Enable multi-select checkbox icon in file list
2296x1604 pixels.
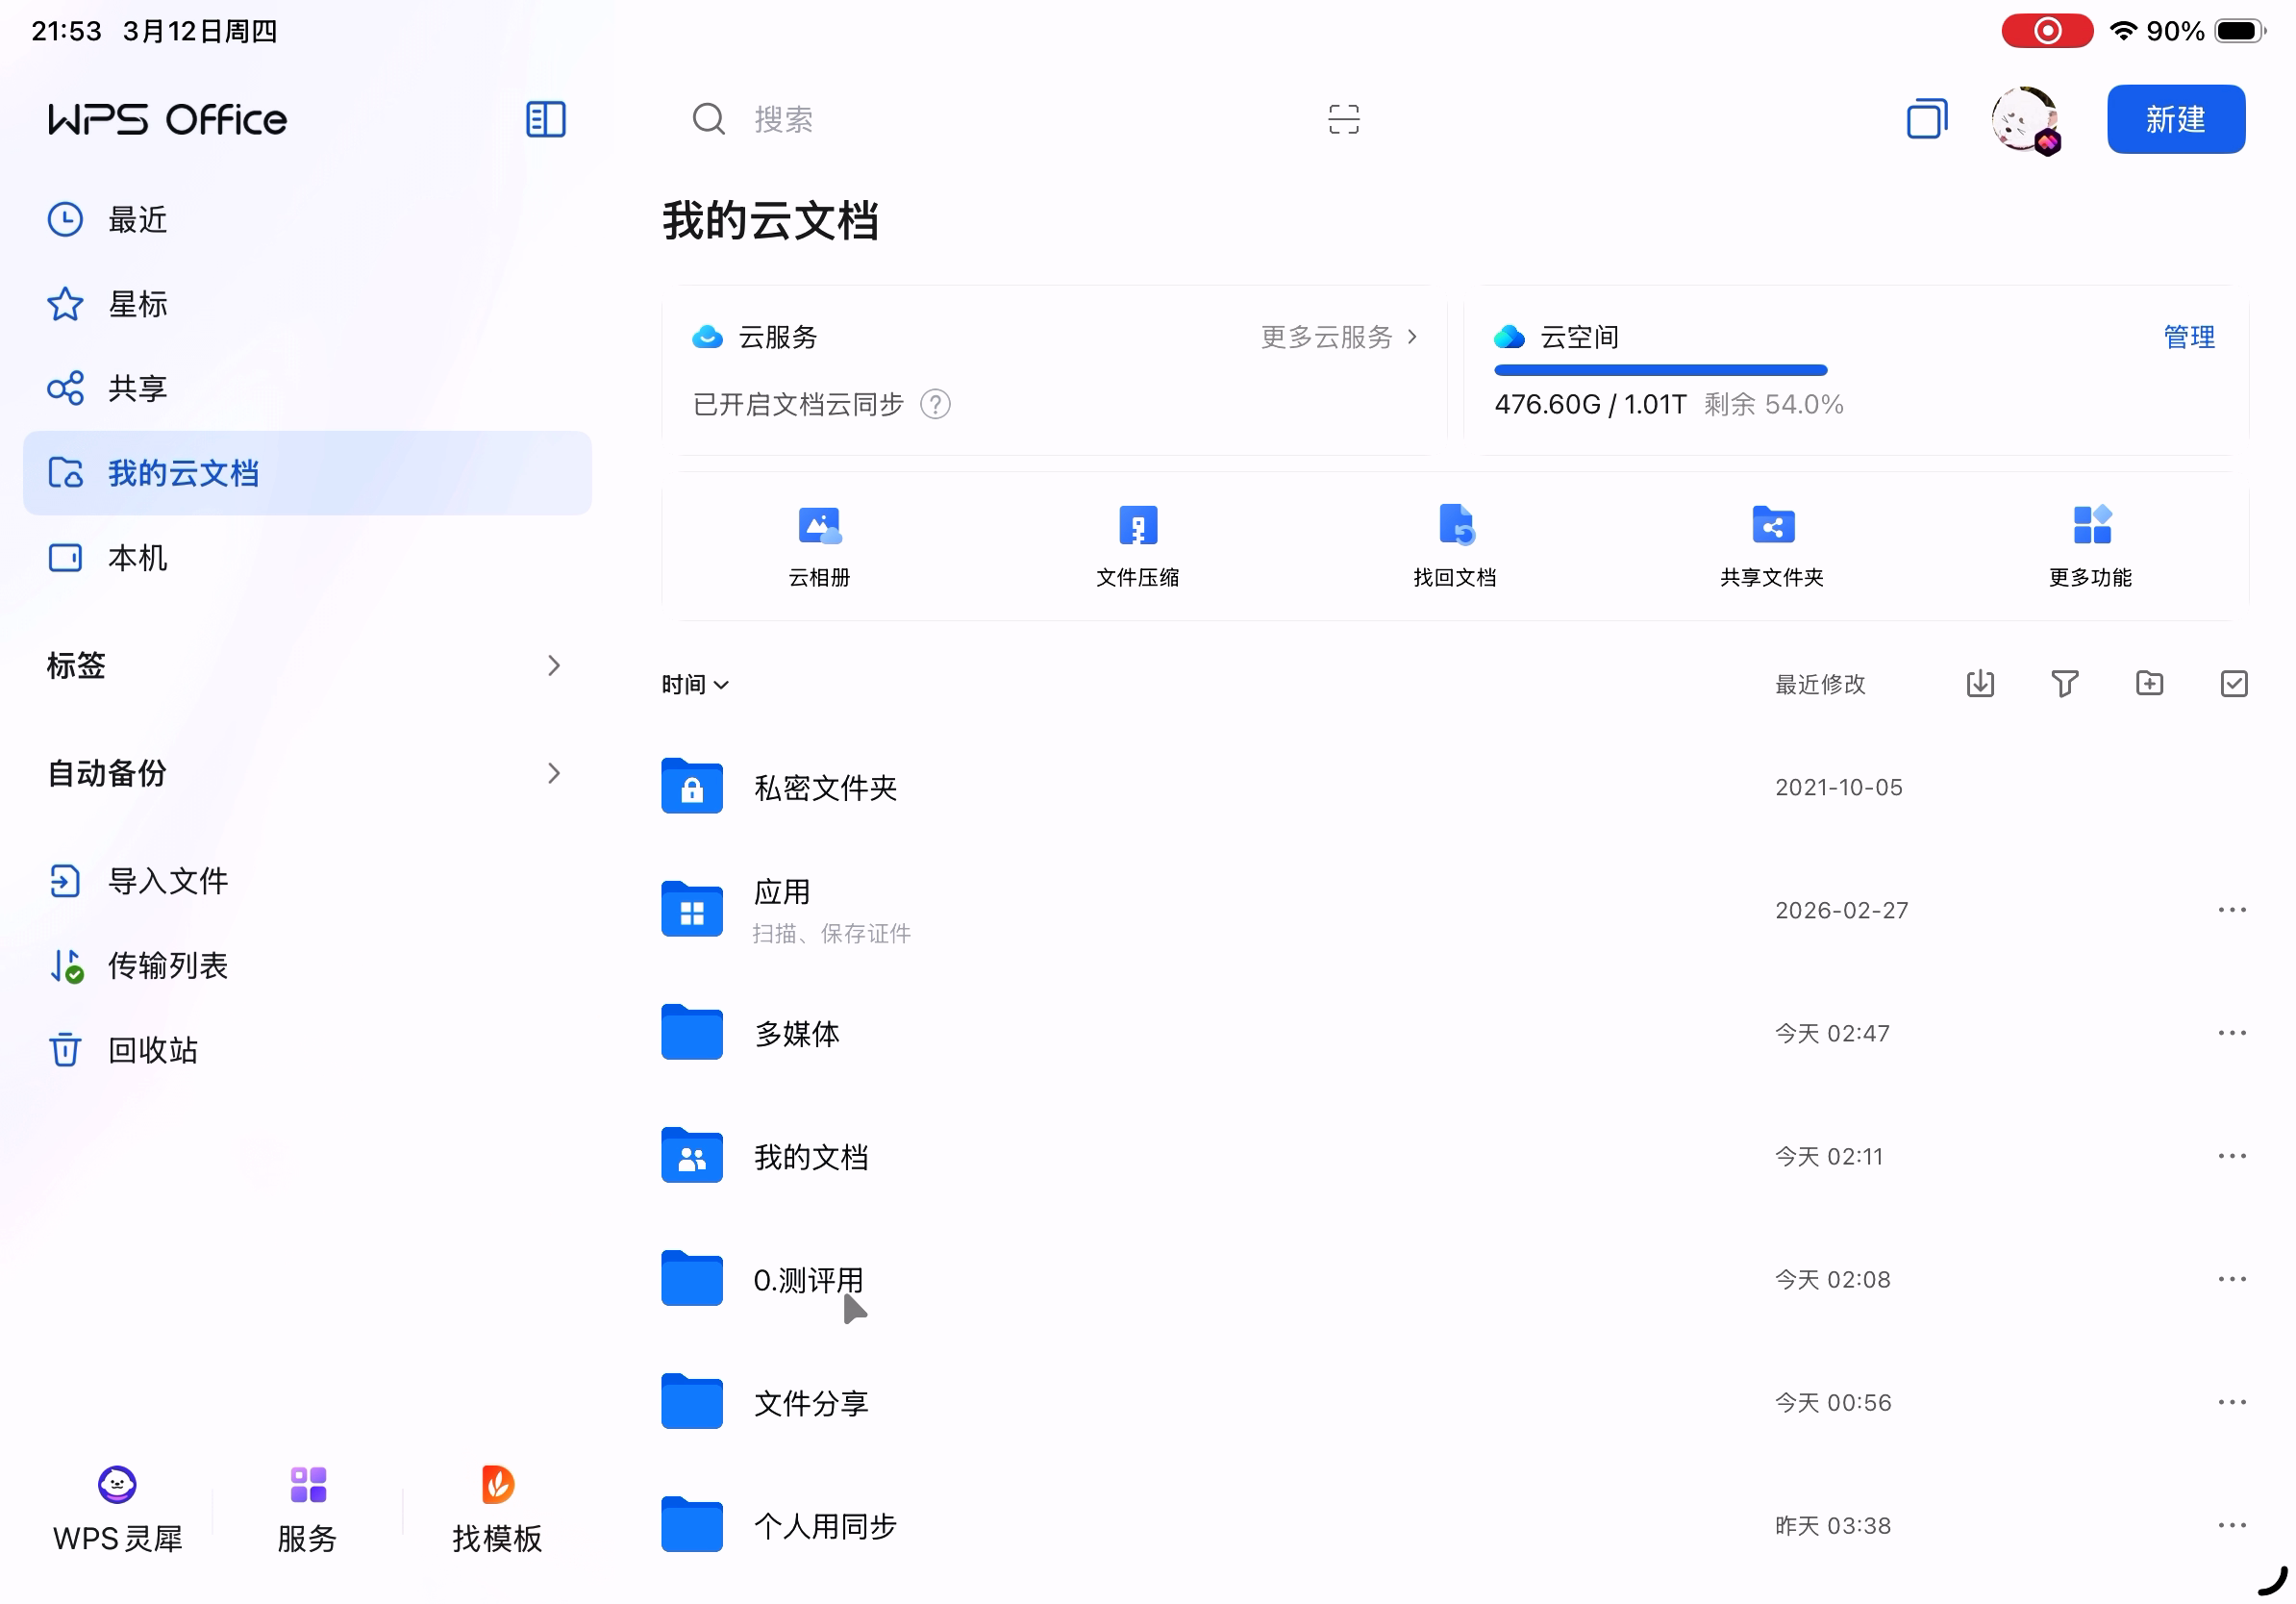[x=2233, y=684]
